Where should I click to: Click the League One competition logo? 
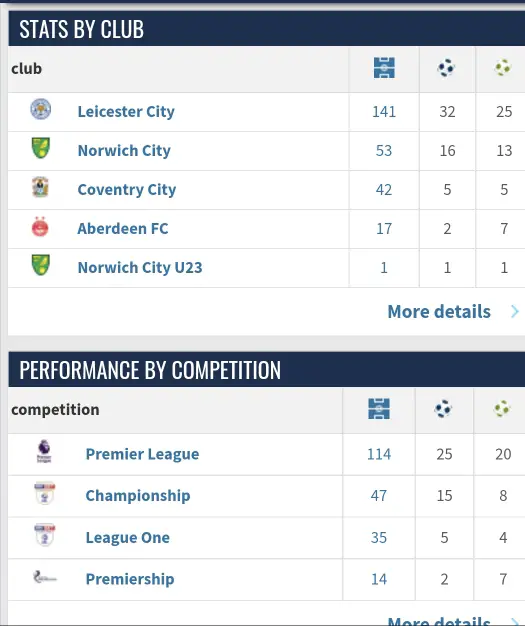click(x=45, y=535)
